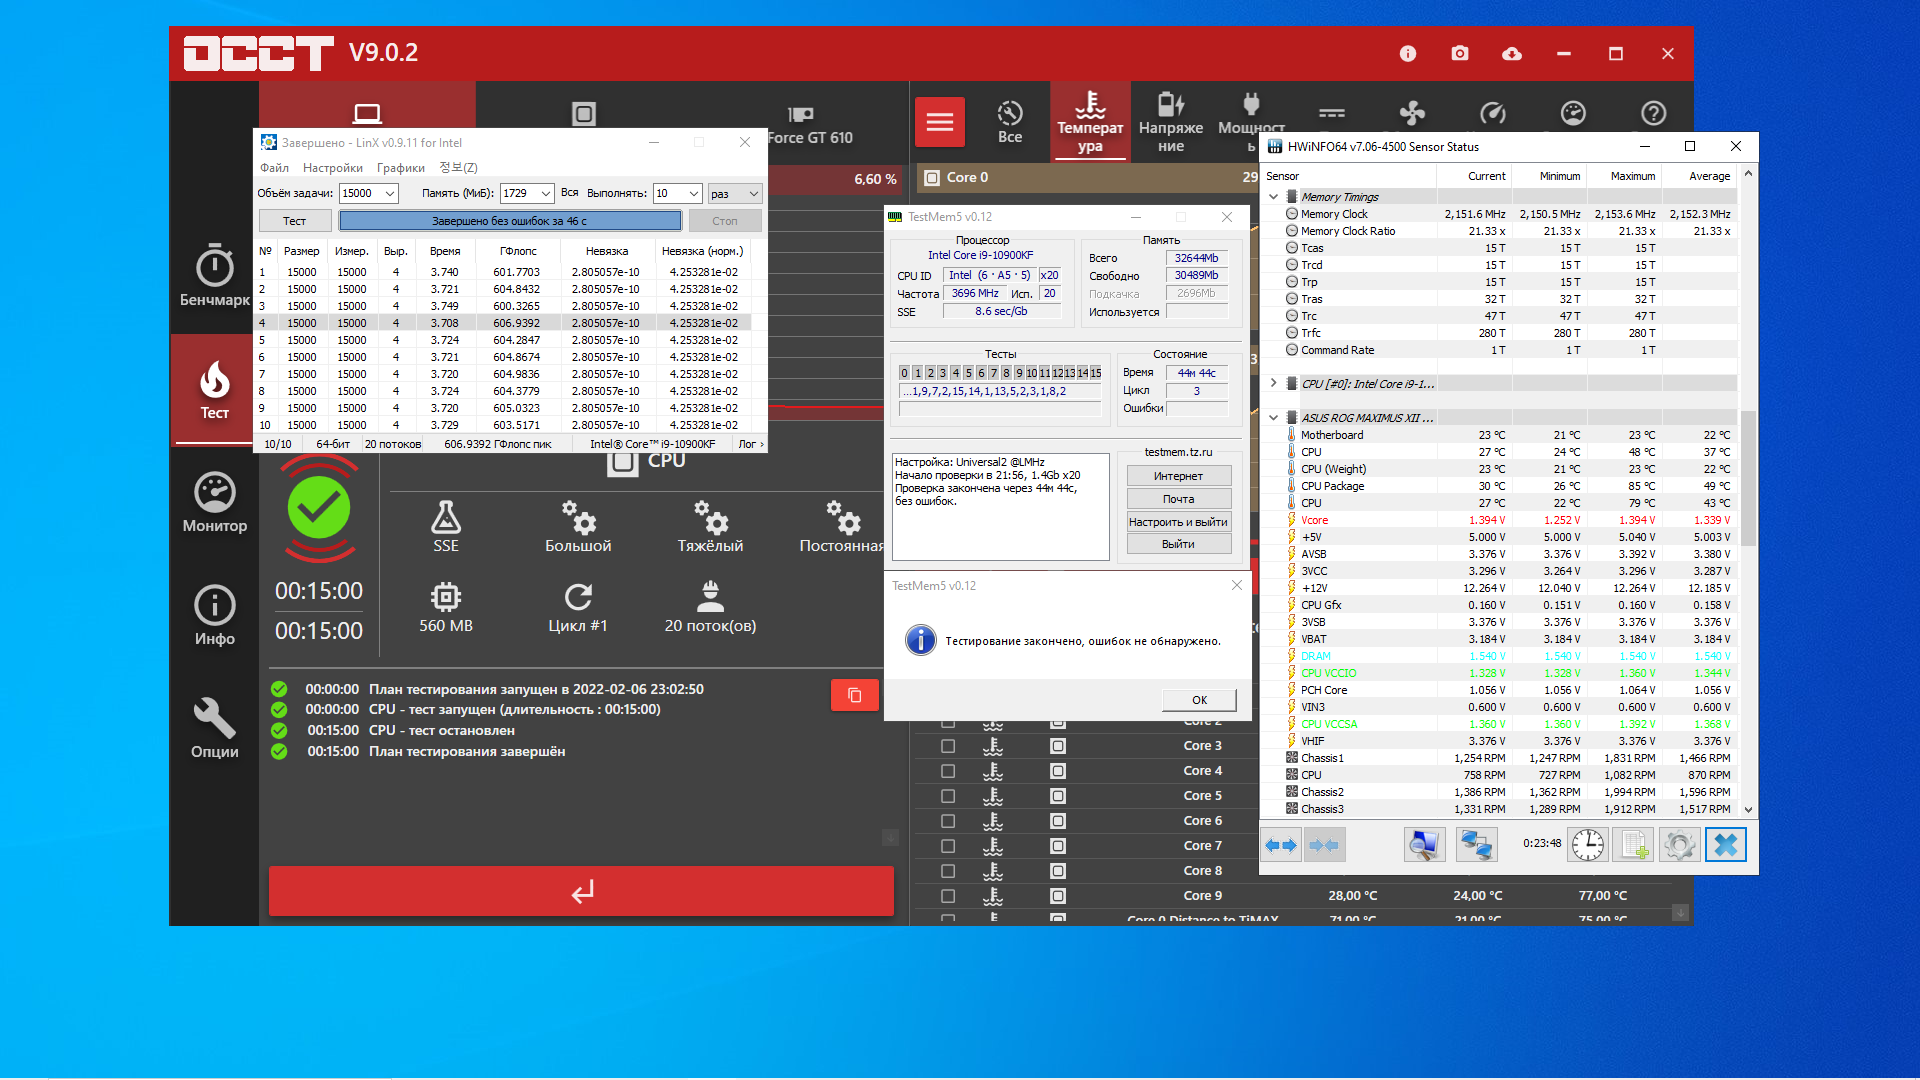Show the fan speed sensors tab
Viewport: 1920px width, 1080px height.
[x=1412, y=113]
